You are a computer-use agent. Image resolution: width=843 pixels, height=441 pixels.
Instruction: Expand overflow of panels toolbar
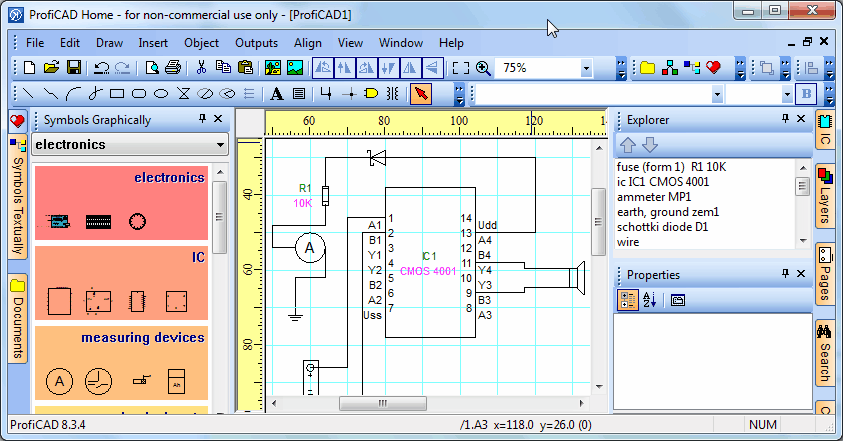(740, 68)
